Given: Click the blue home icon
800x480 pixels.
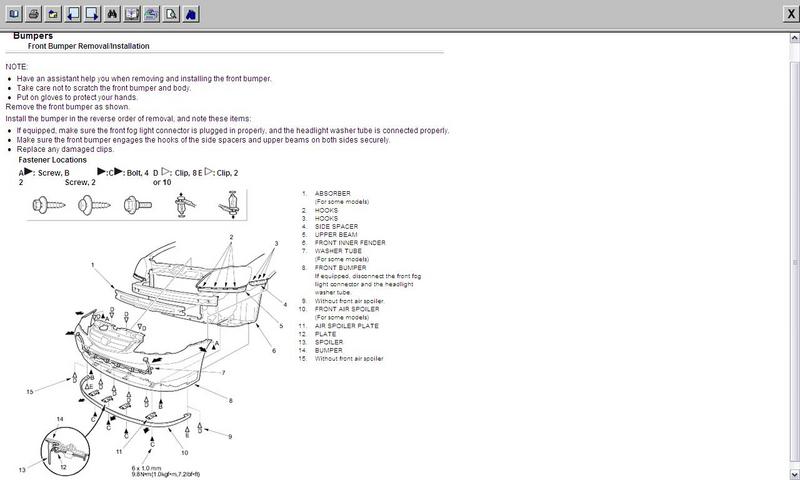Looking at the screenshot, I should [x=191, y=14].
